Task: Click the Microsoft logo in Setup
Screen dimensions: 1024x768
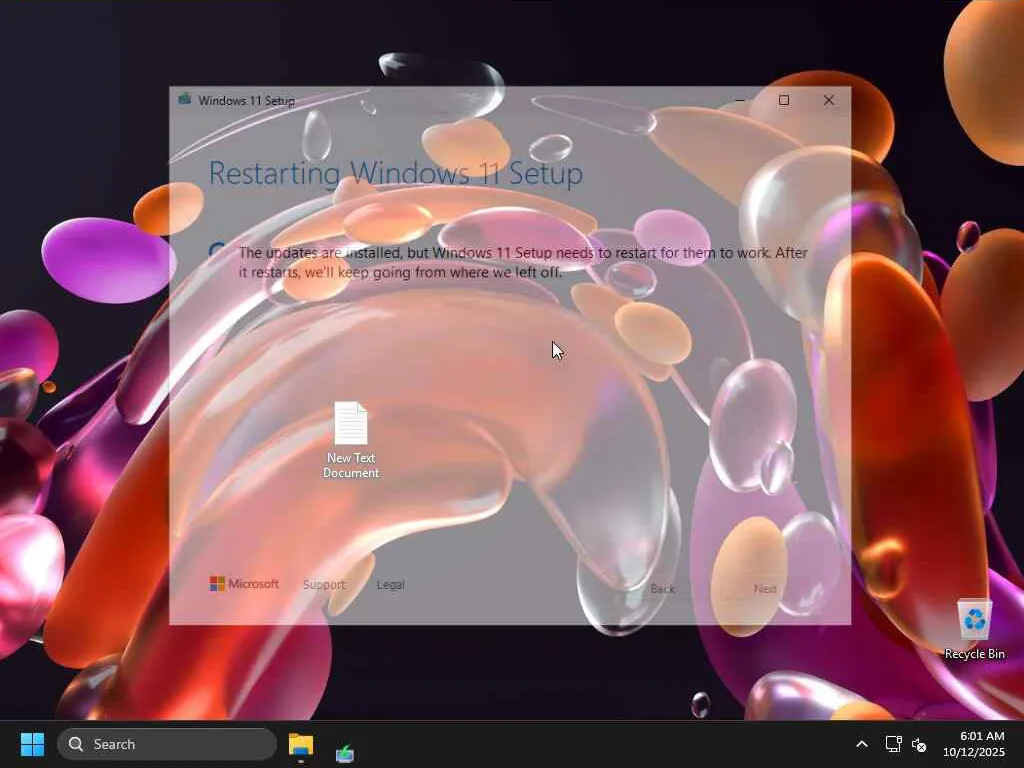Action: point(244,583)
